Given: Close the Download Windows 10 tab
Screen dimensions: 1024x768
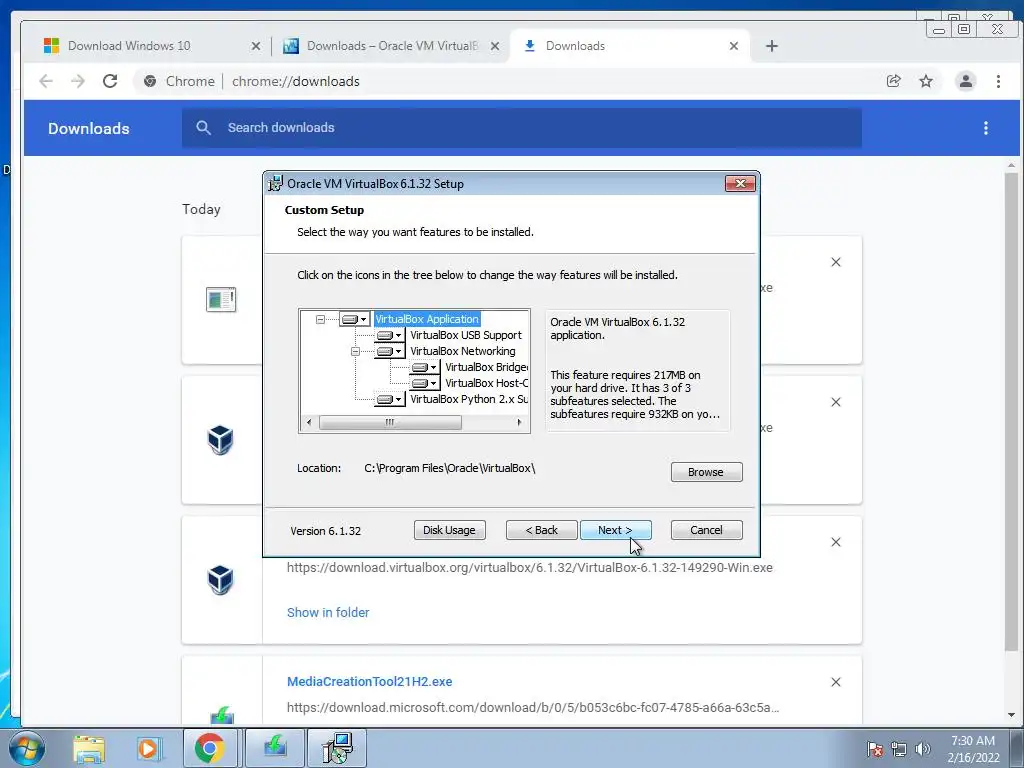Looking at the screenshot, I should pyautogui.click(x=255, y=46).
